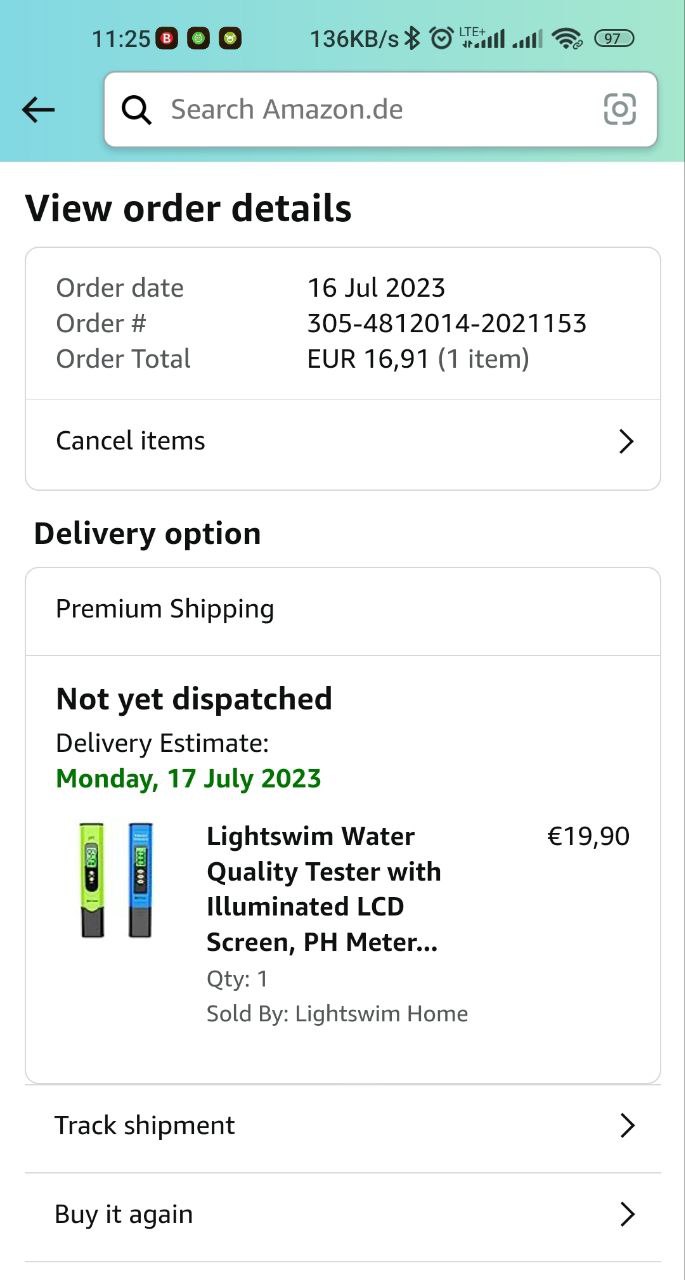Tap the Wi-Fi status icon
685x1280 pixels.
tap(567, 39)
